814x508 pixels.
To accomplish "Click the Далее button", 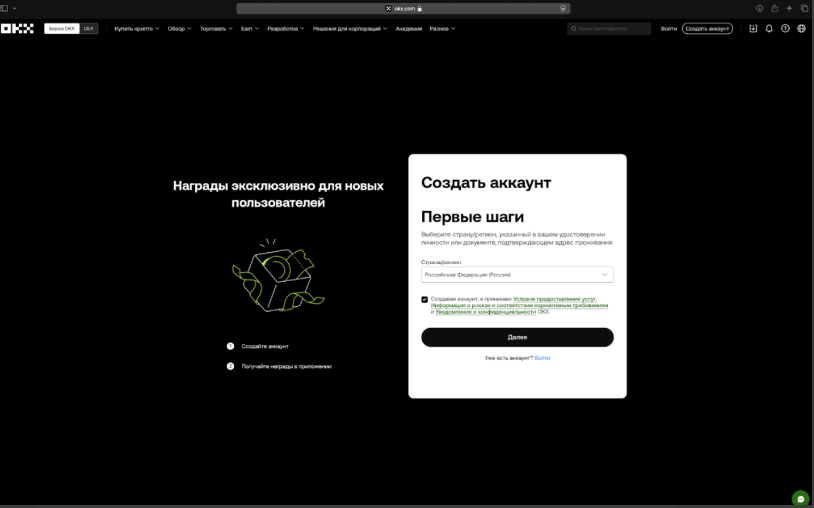I will (517, 337).
